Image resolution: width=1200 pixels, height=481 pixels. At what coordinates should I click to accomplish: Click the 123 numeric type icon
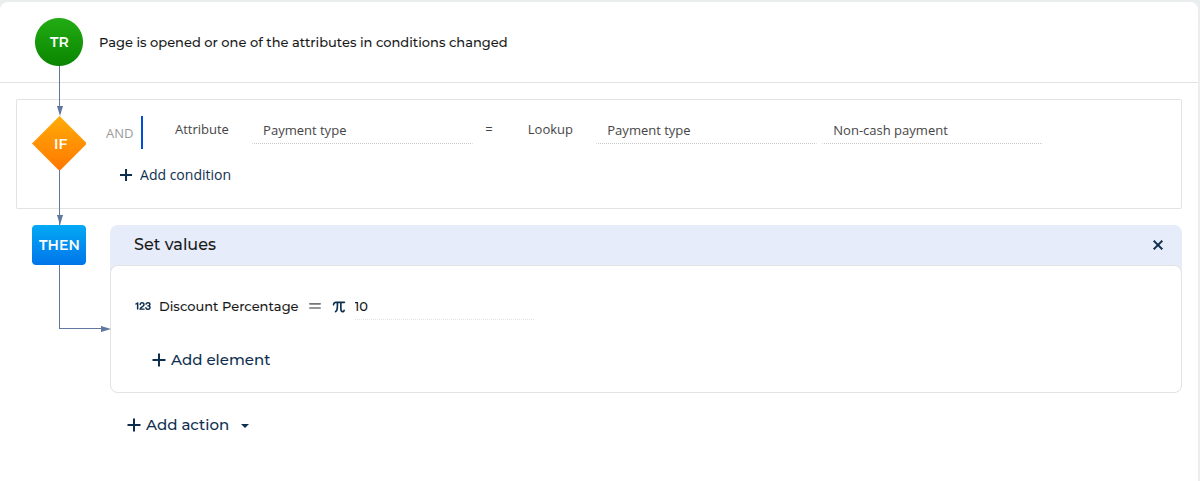(142, 307)
